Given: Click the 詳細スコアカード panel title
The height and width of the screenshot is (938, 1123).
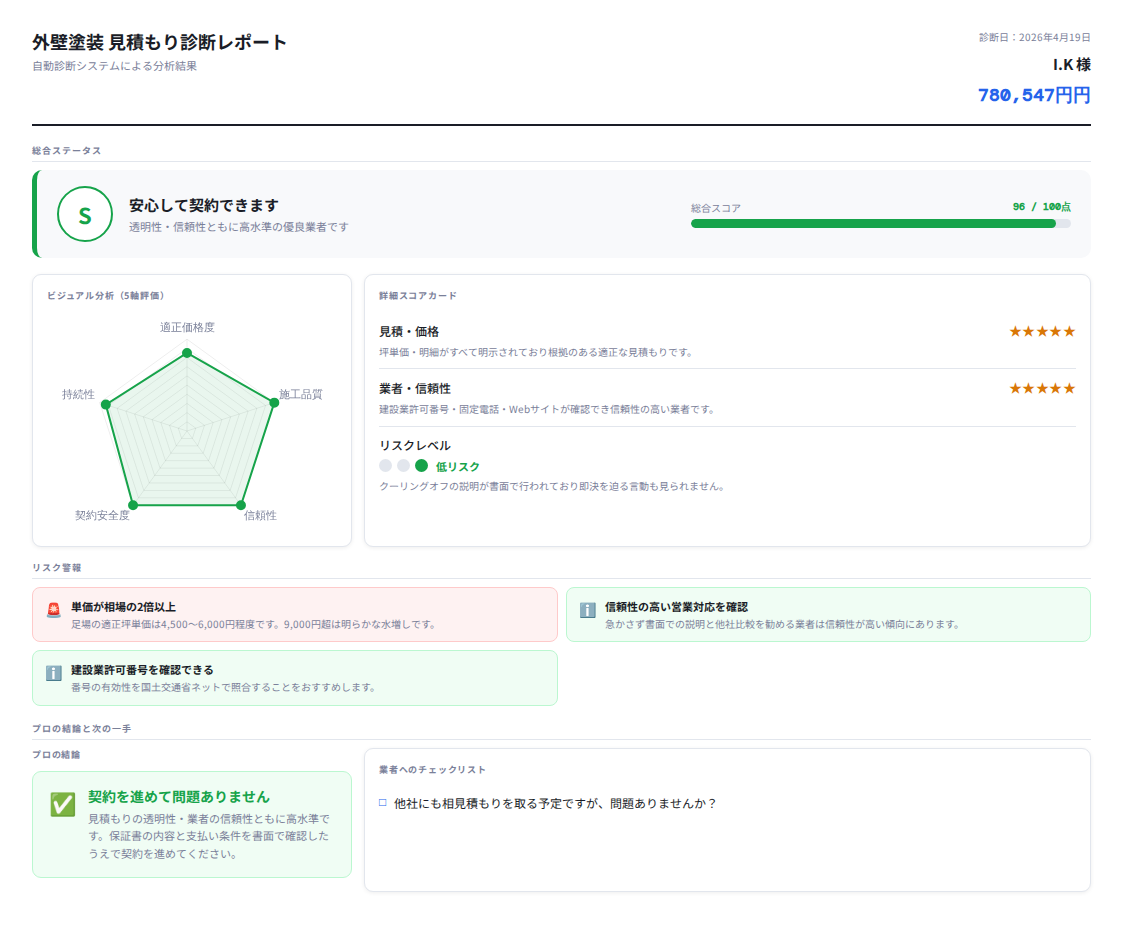Looking at the screenshot, I should point(418,296).
